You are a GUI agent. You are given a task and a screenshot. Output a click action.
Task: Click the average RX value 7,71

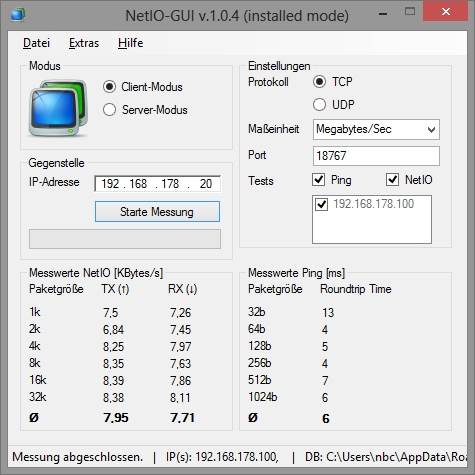(182, 418)
